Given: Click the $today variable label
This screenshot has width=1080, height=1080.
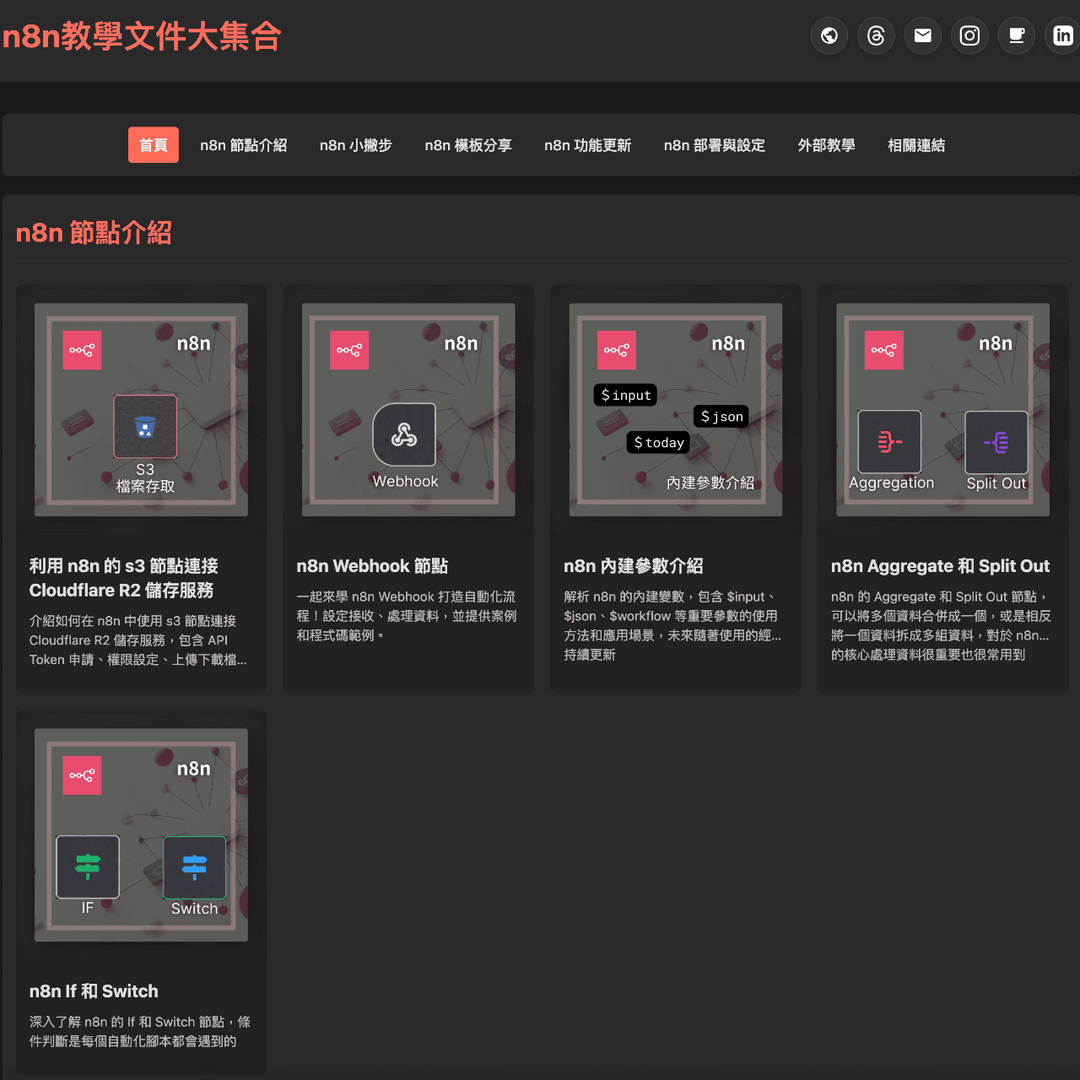Looking at the screenshot, I should click(x=658, y=442).
